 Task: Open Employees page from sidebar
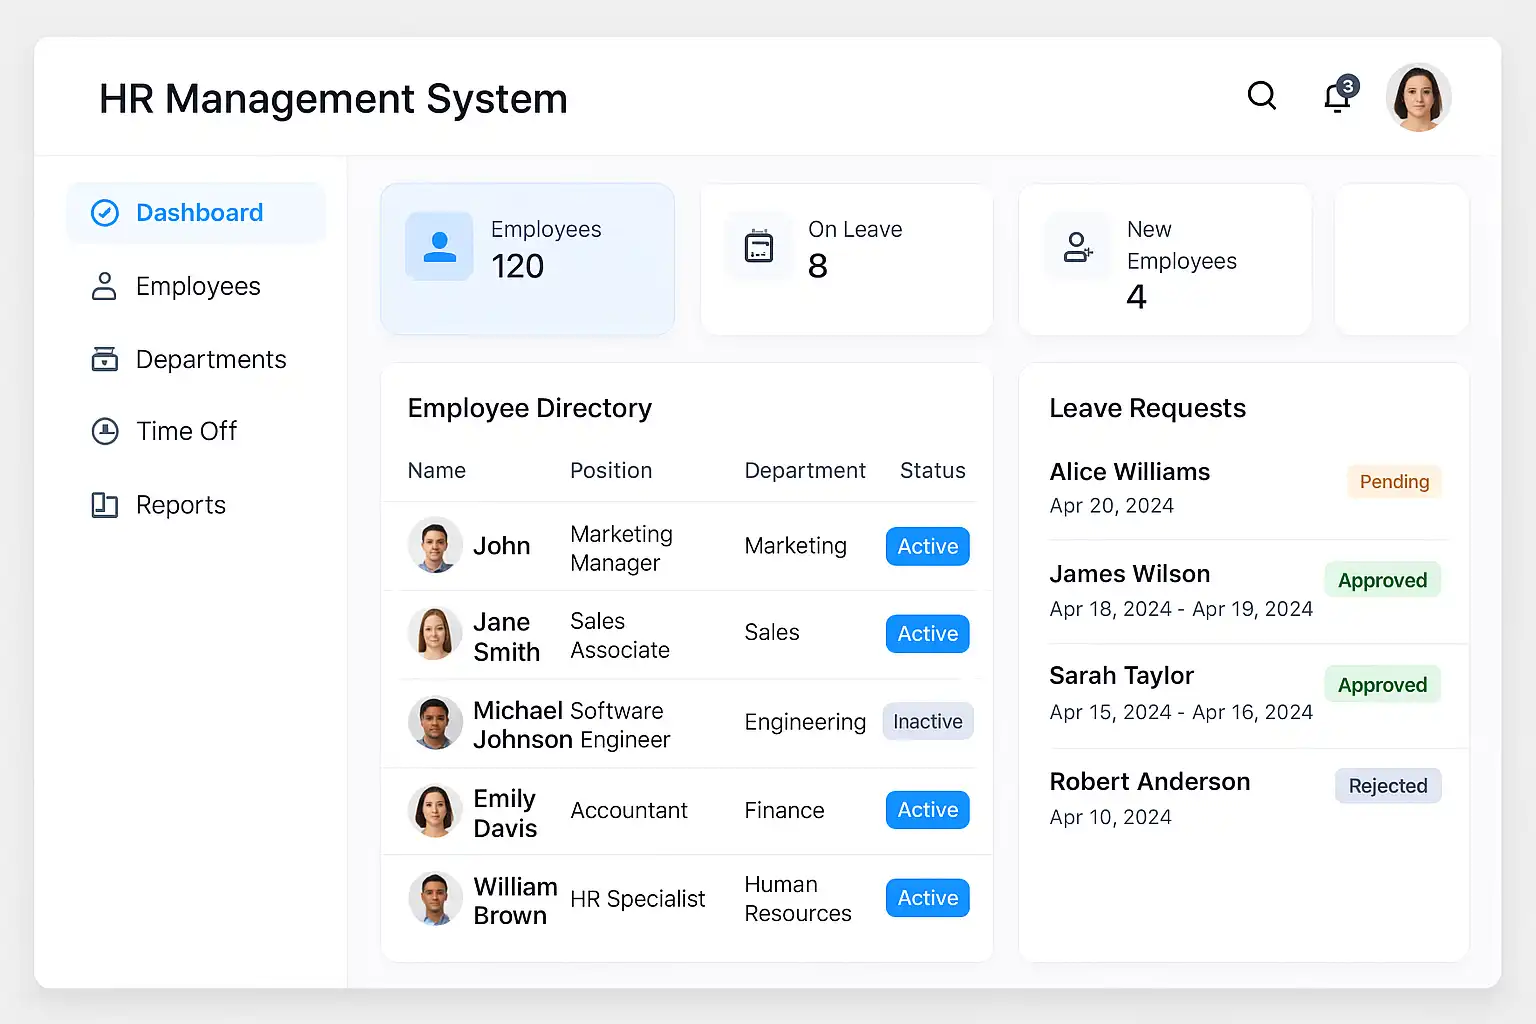pos(197,287)
